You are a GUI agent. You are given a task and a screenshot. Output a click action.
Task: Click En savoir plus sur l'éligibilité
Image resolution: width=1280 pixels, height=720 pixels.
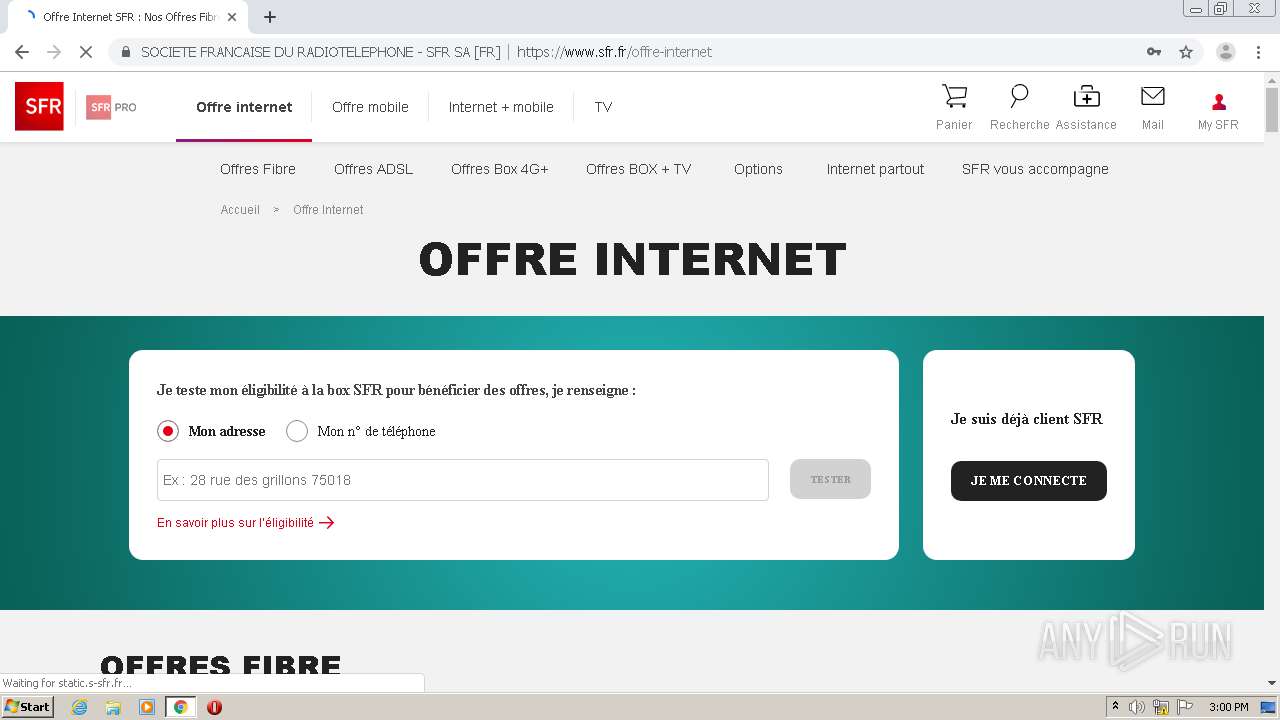[245, 522]
